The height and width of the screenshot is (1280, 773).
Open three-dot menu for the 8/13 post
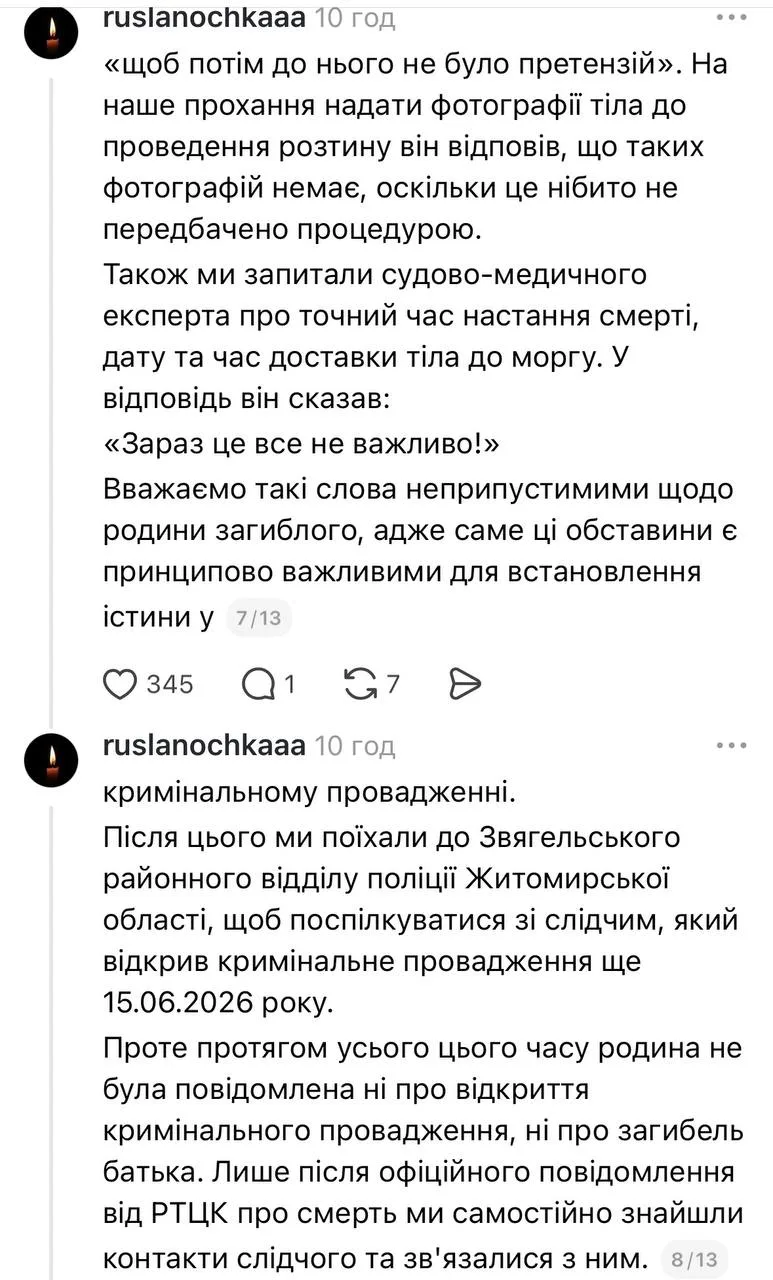coord(731,746)
